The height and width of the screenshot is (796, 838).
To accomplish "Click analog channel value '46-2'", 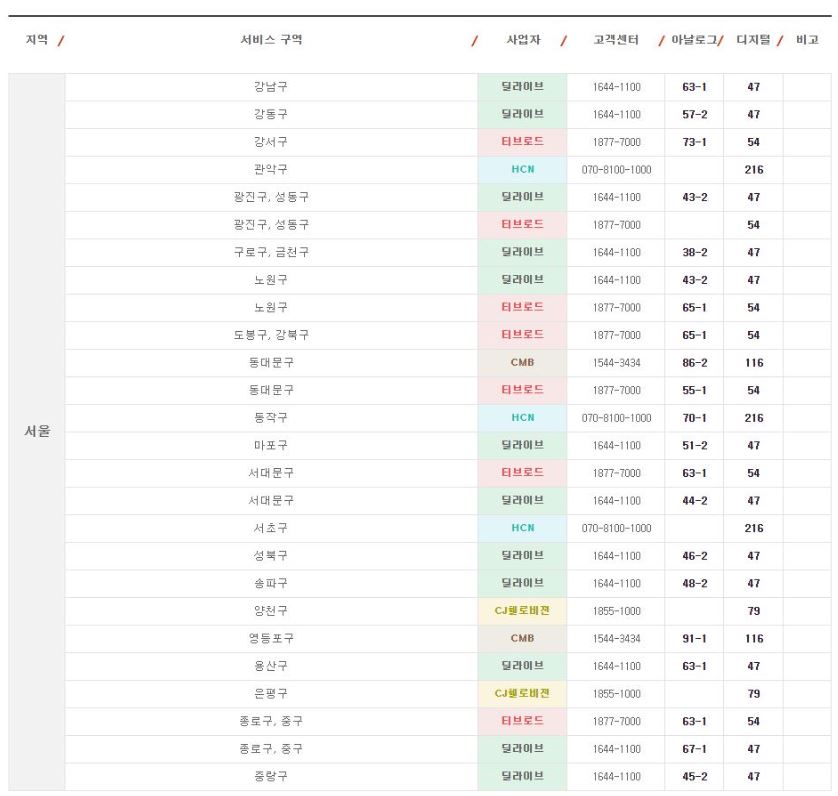I will (694, 556).
